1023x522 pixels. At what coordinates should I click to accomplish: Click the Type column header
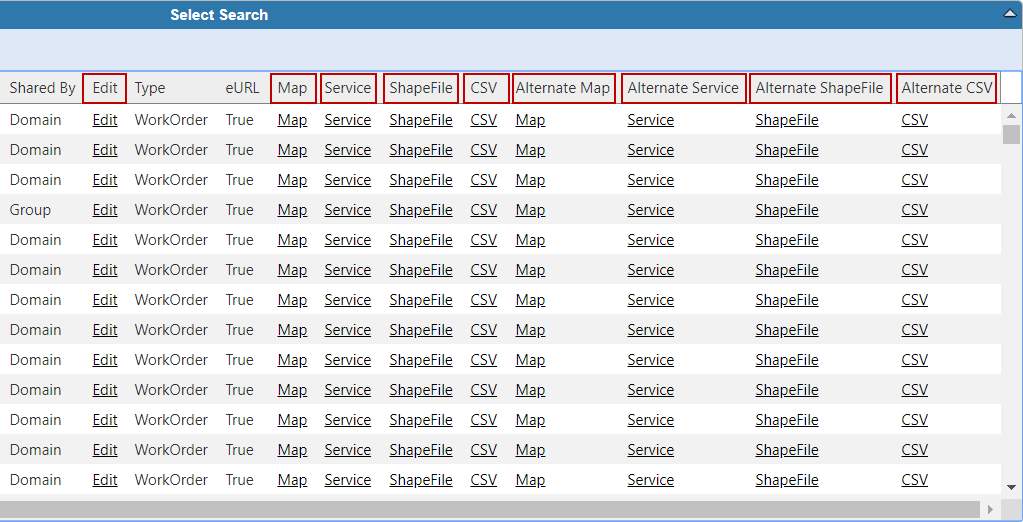tap(150, 88)
